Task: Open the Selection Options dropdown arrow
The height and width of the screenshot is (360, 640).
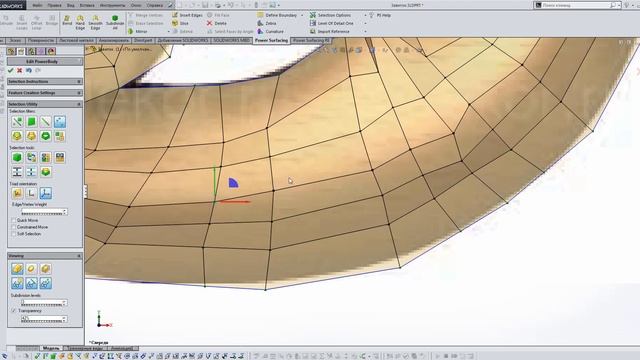Action: coord(365,15)
